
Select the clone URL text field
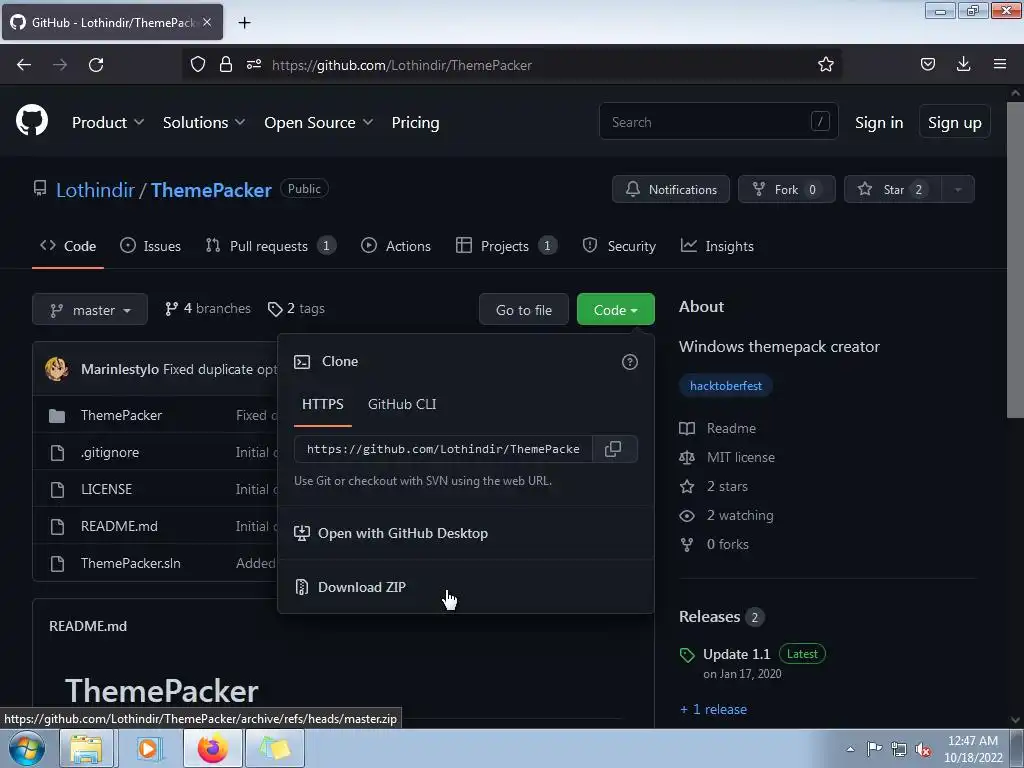[443, 449]
